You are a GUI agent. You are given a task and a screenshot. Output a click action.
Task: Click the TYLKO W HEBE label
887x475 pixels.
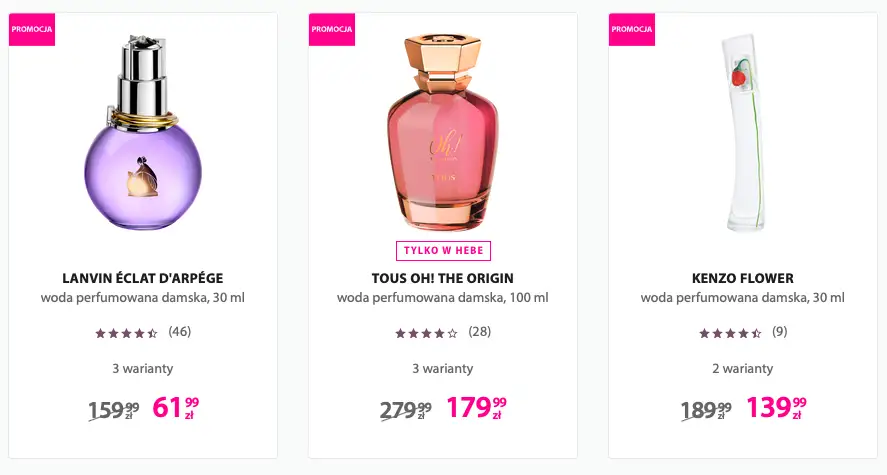(442, 251)
